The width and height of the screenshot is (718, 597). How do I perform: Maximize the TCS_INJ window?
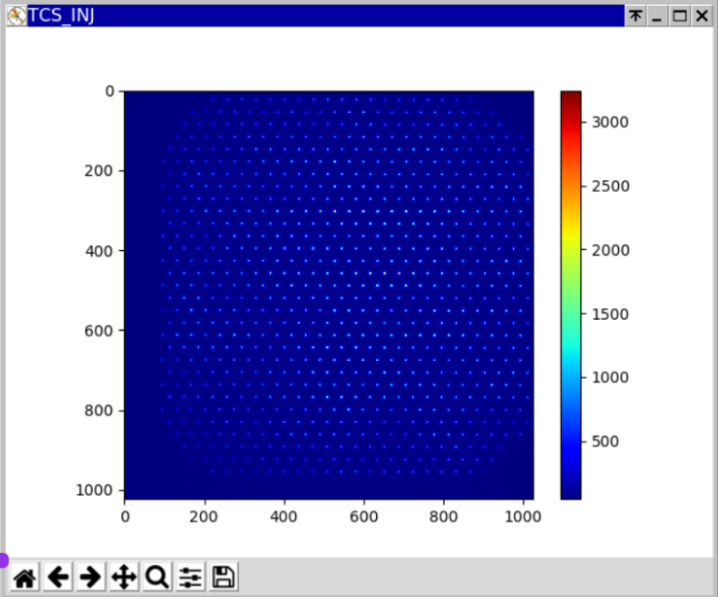(679, 16)
